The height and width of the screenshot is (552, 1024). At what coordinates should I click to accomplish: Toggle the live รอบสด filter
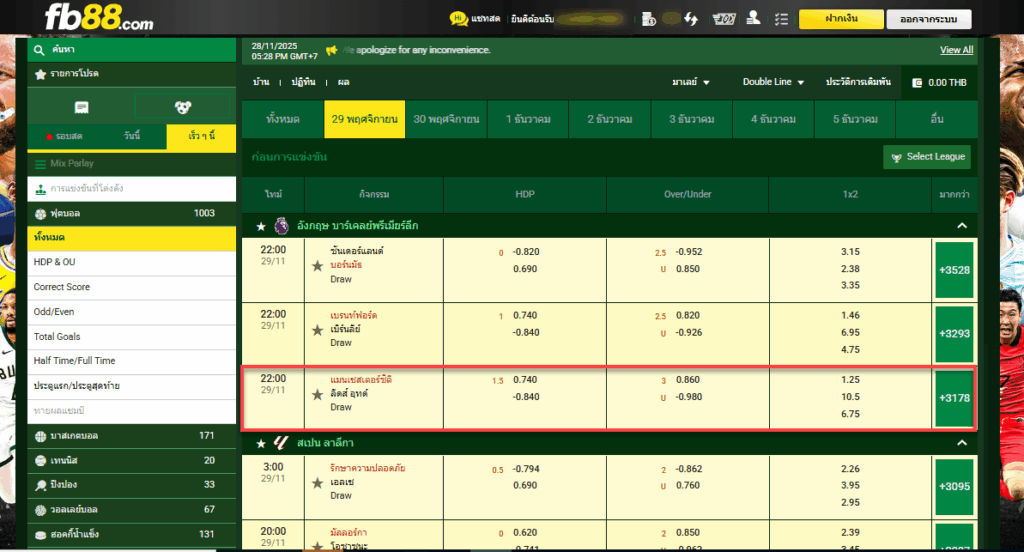[x=64, y=137]
